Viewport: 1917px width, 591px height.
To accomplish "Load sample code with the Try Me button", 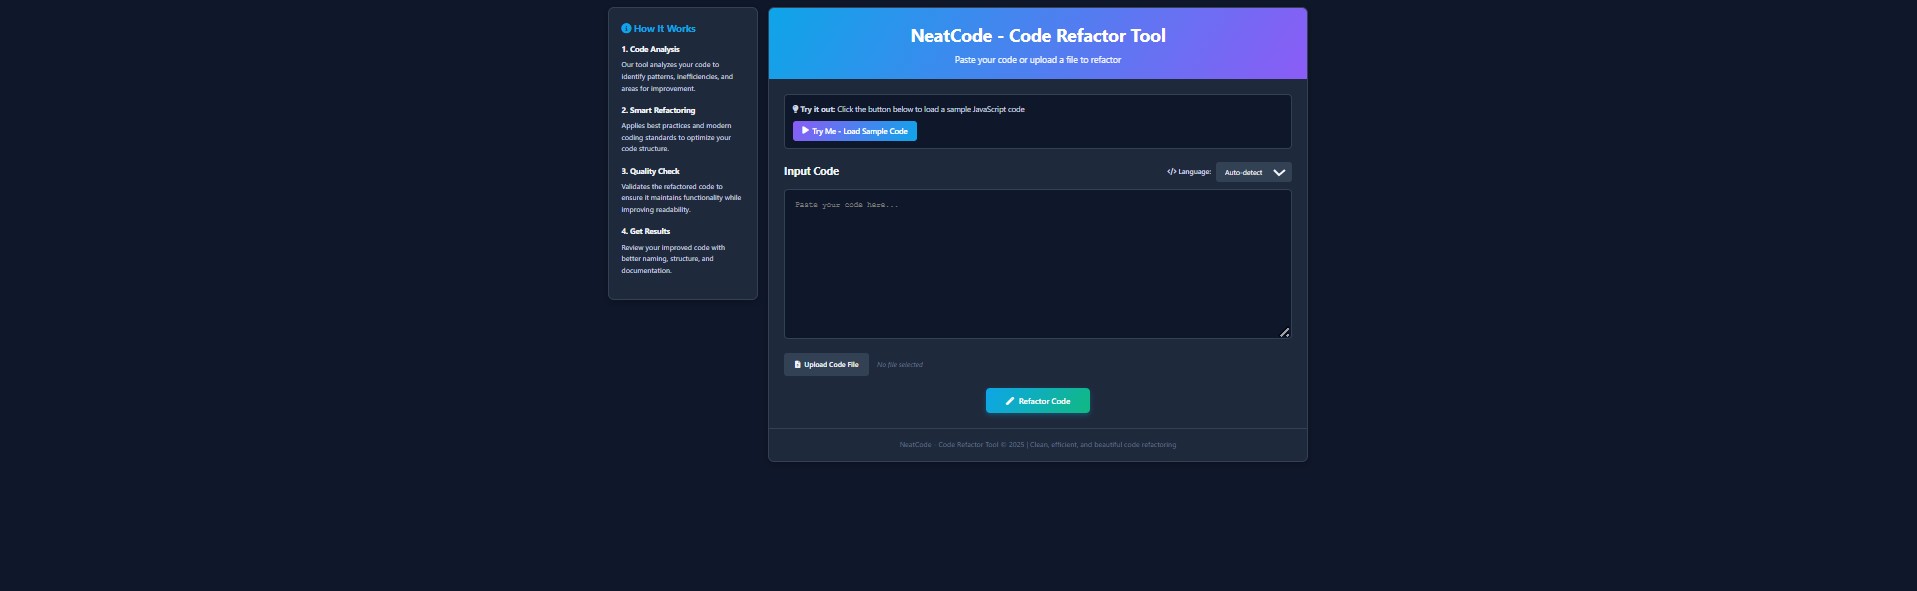I will [x=855, y=131].
